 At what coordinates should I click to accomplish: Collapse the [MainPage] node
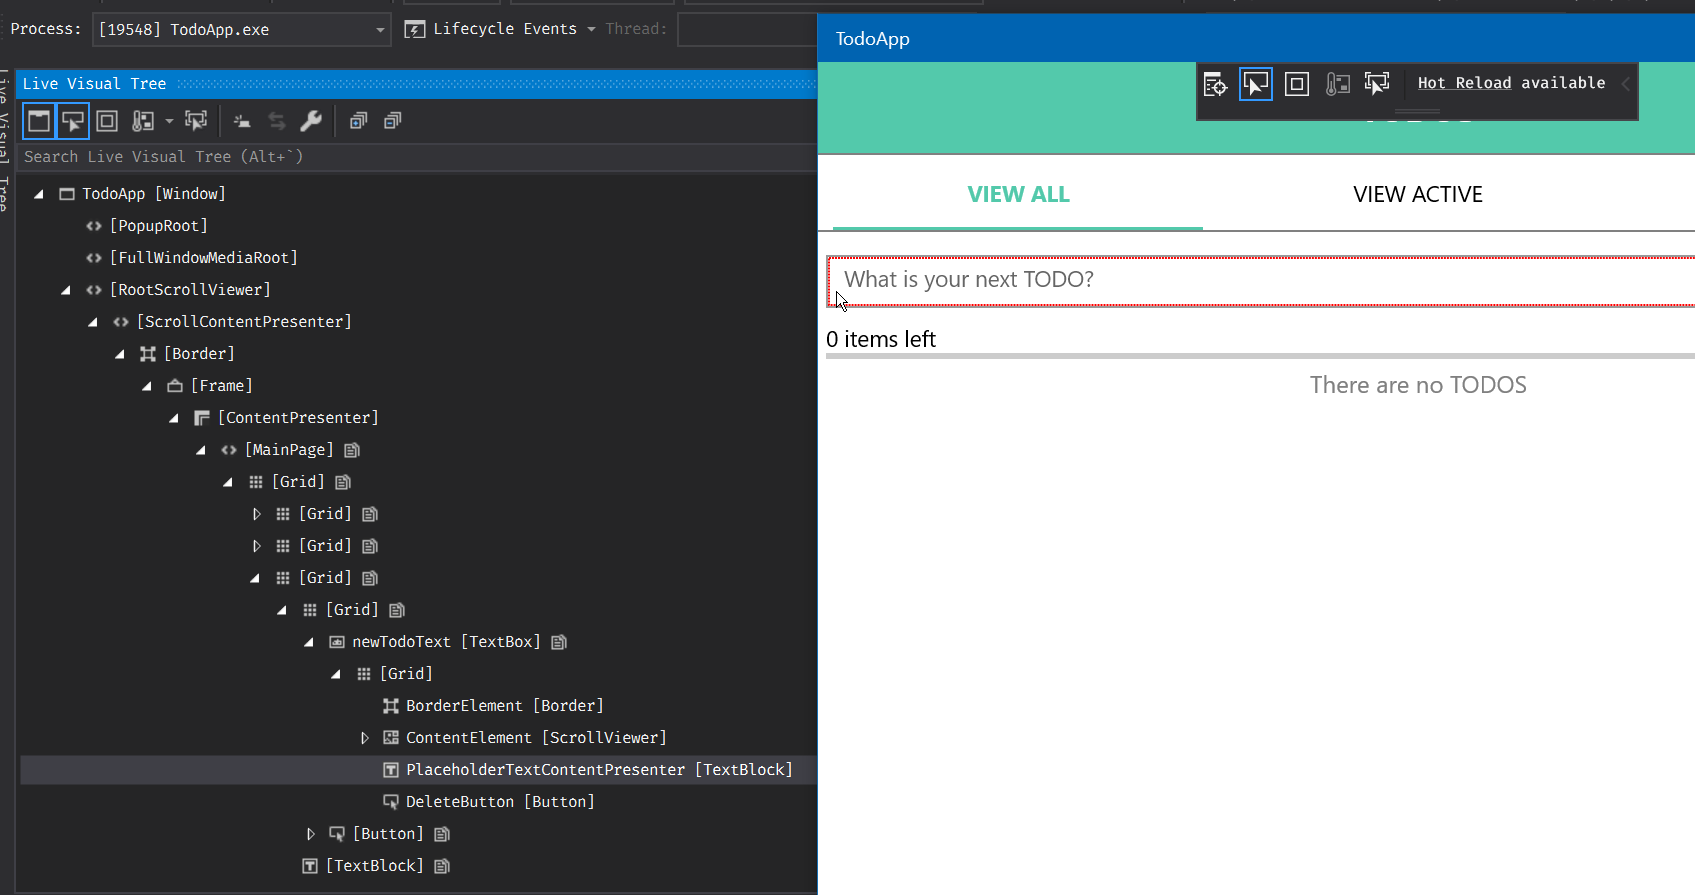[201, 450]
